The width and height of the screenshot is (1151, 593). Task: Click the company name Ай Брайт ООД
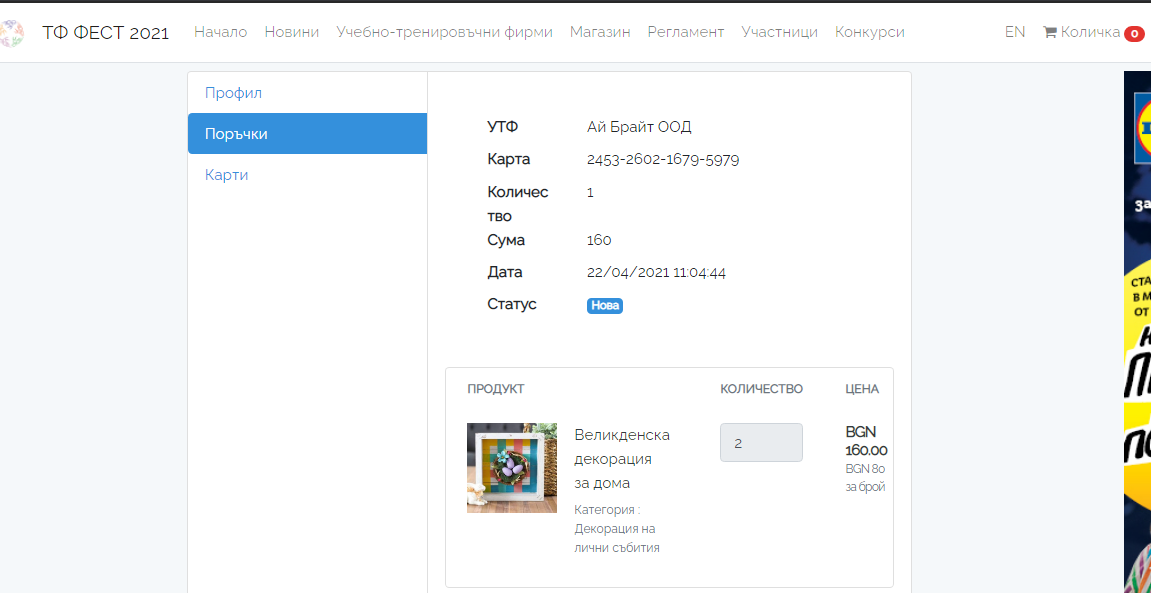tap(639, 127)
